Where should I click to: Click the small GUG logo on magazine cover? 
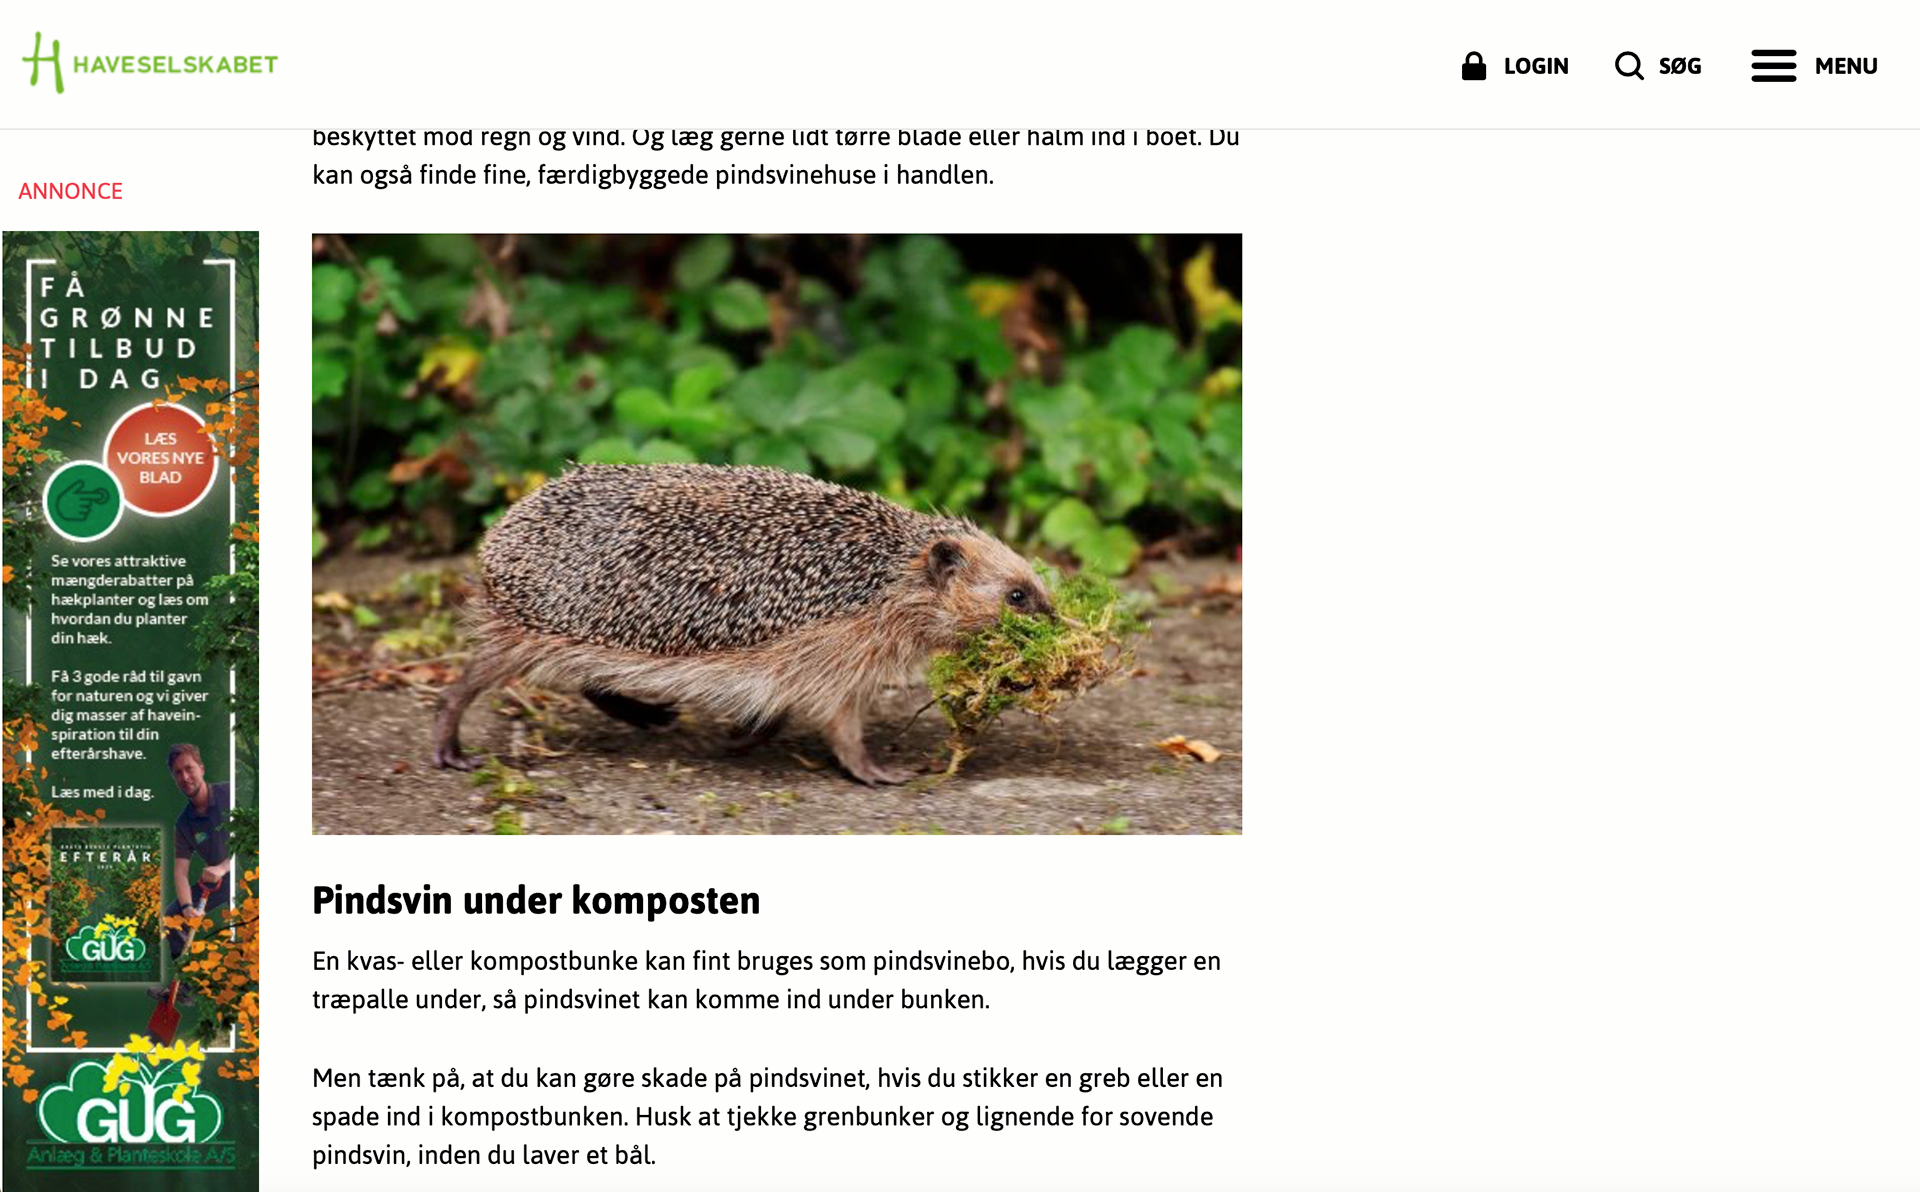(x=106, y=947)
